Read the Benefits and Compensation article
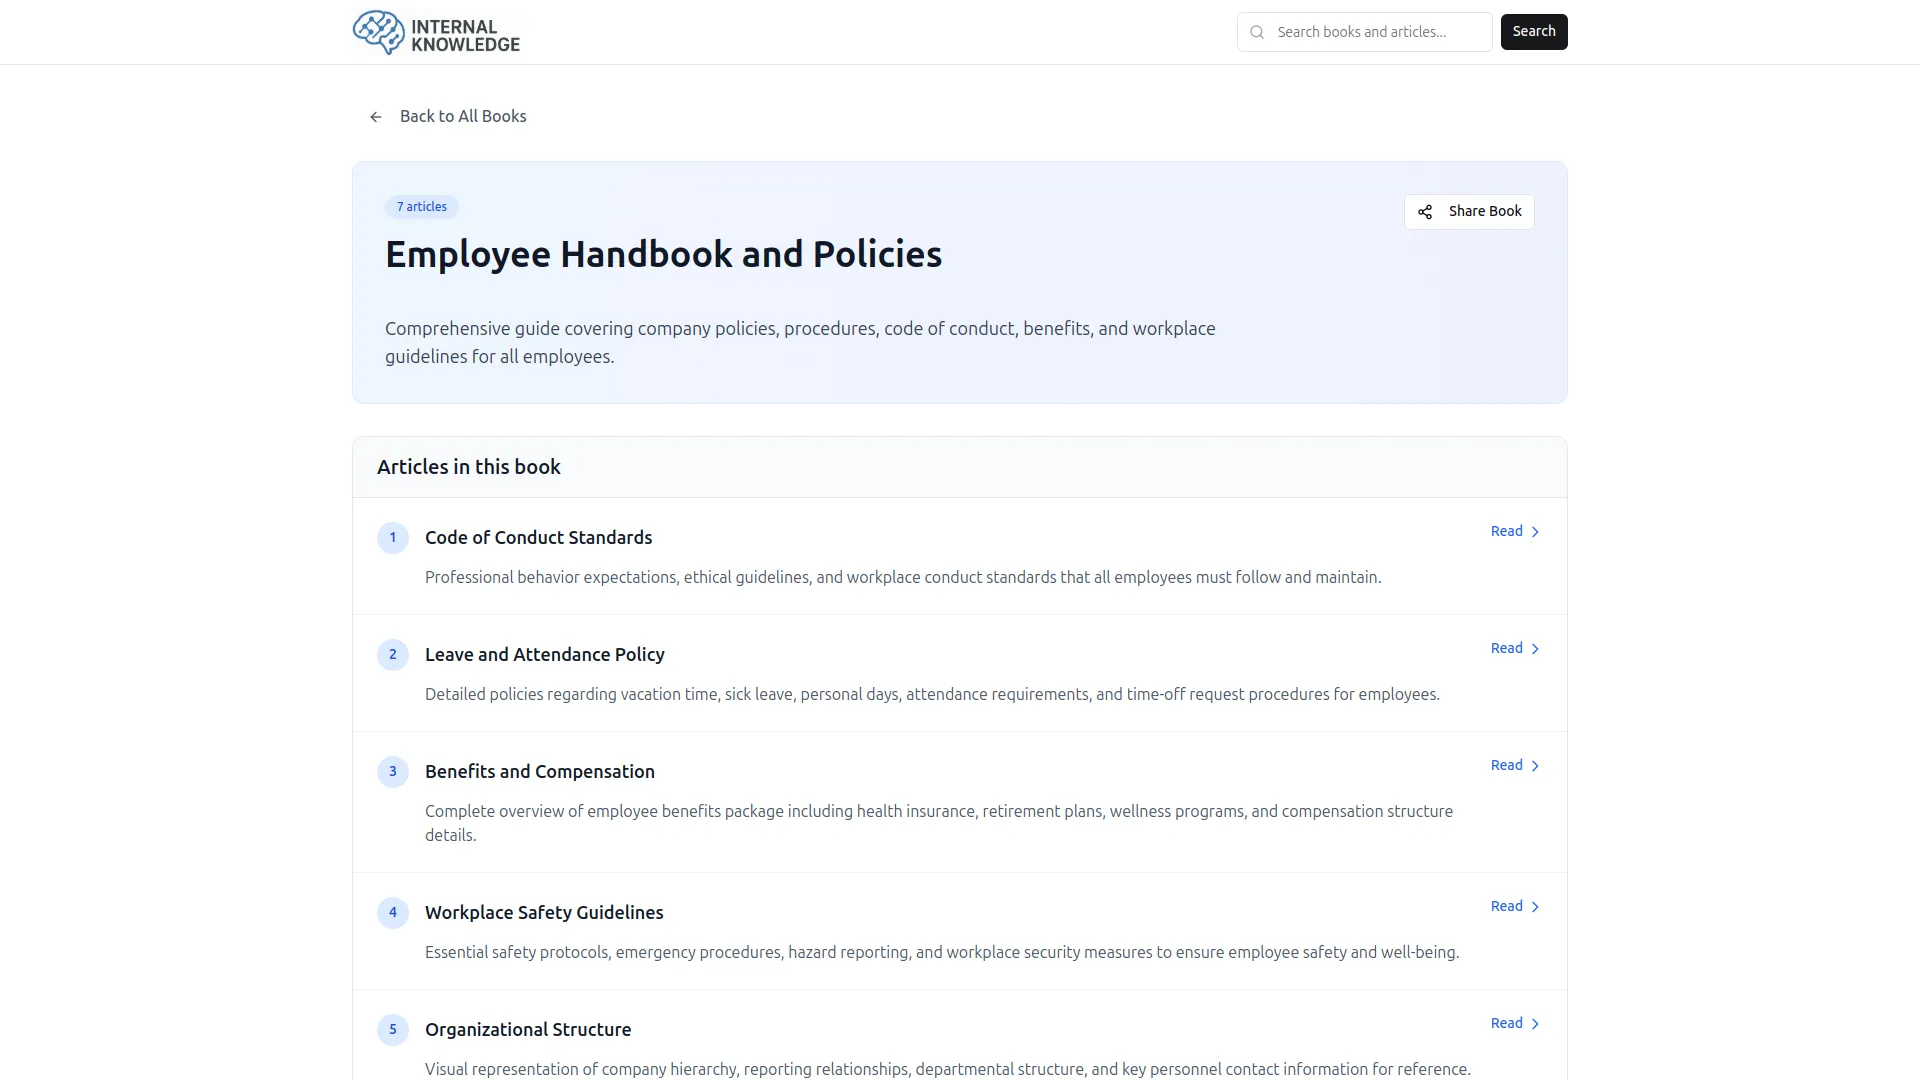The width and height of the screenshot is (1920, 1080). coord(1506,766)
